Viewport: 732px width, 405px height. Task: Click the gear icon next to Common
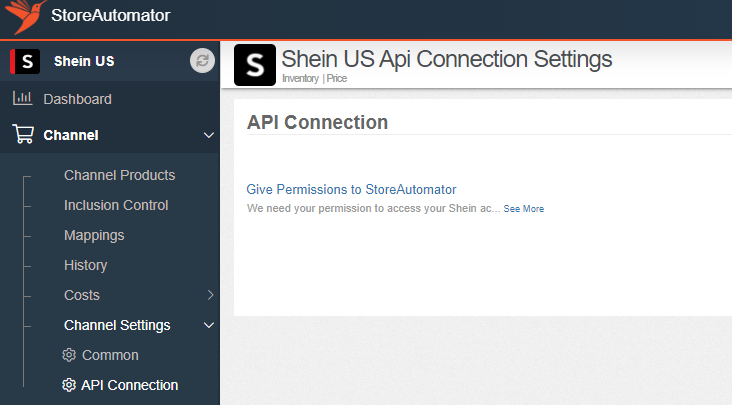69,355
